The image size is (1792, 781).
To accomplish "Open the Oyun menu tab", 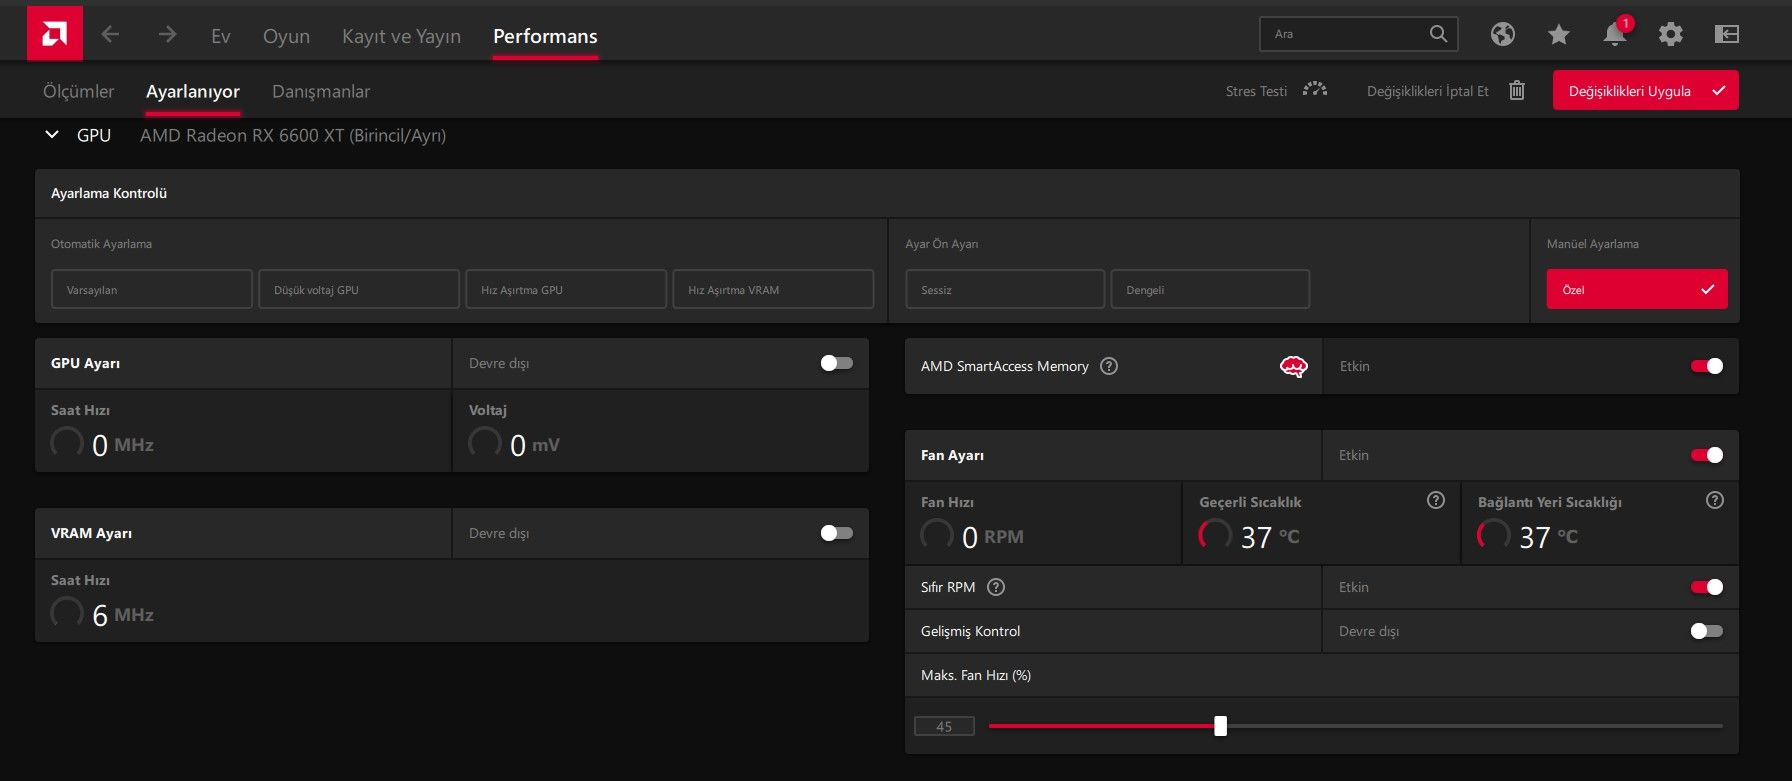I will [286, 36].
